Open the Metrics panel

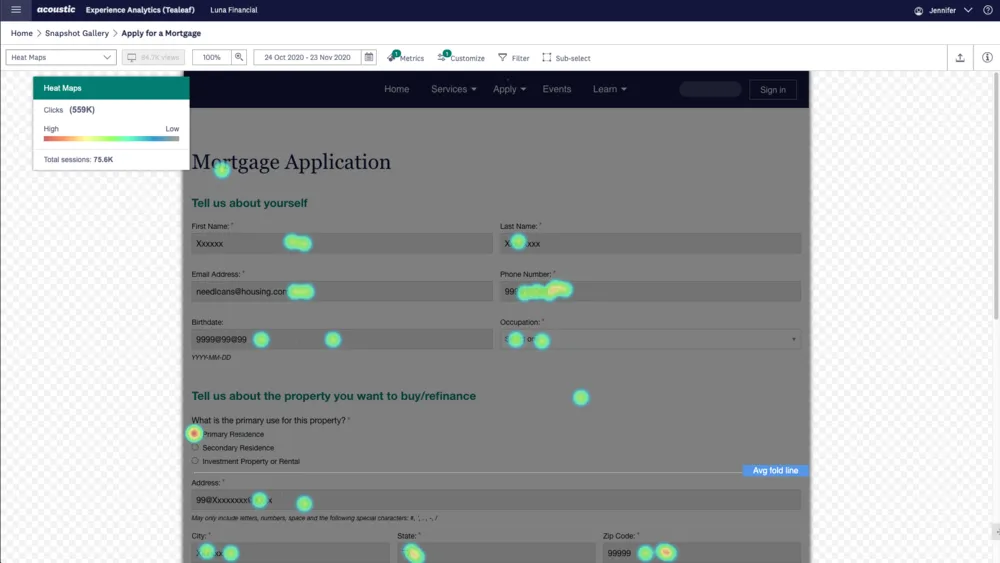406,58
